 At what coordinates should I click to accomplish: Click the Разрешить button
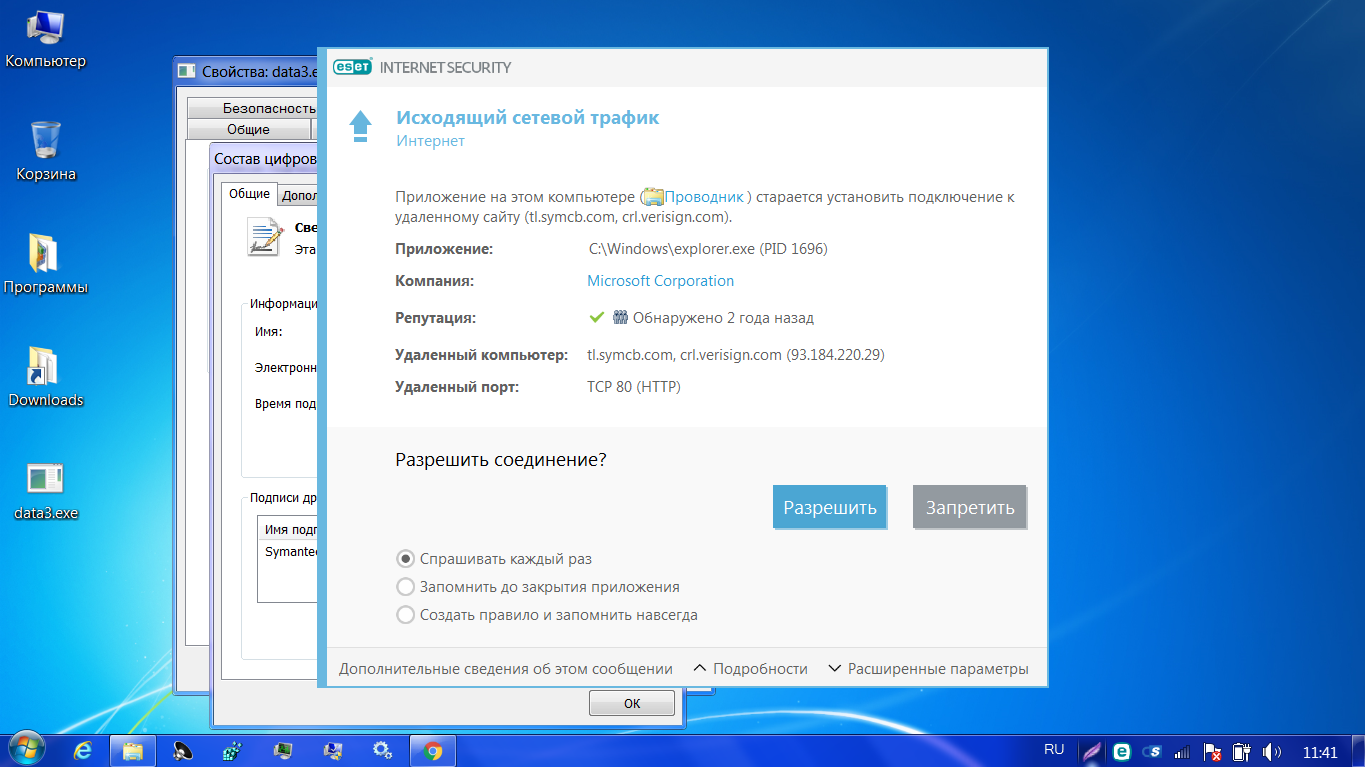tap(830, 507)
